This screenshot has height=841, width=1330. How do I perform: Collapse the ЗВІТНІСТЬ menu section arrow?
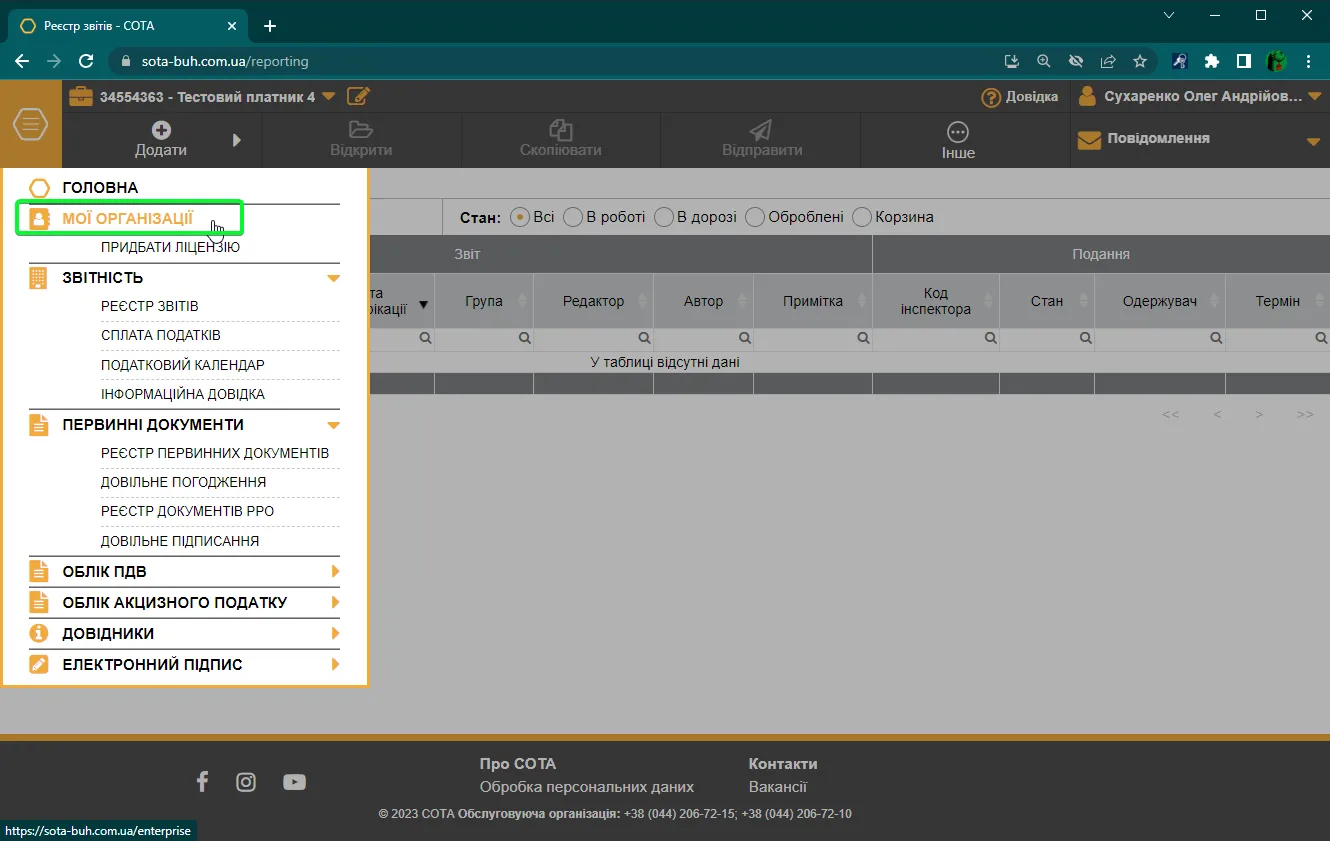click(334, 278)
